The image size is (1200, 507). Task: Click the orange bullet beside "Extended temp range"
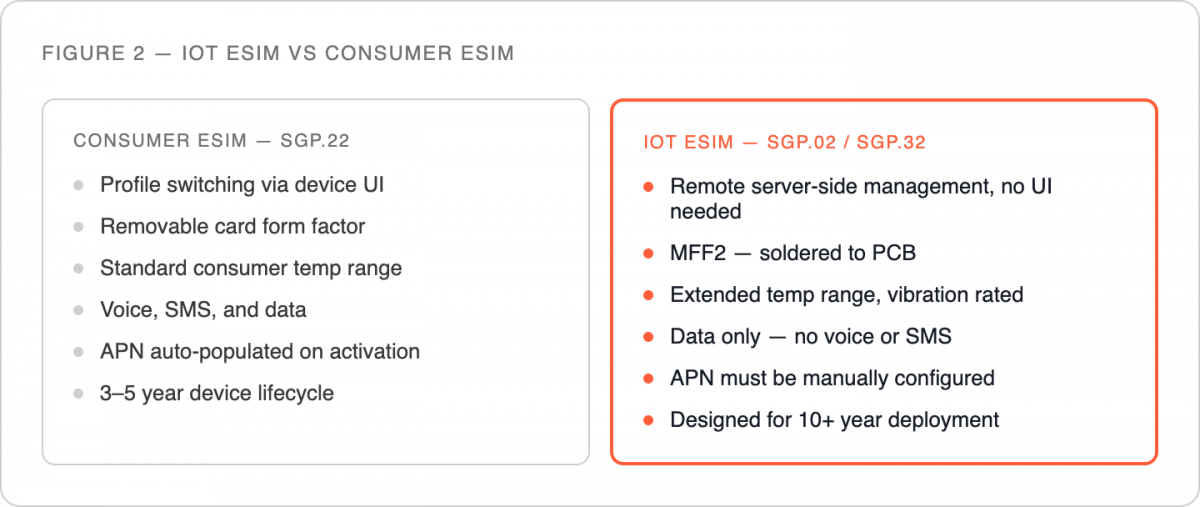[x=649, y=295]
